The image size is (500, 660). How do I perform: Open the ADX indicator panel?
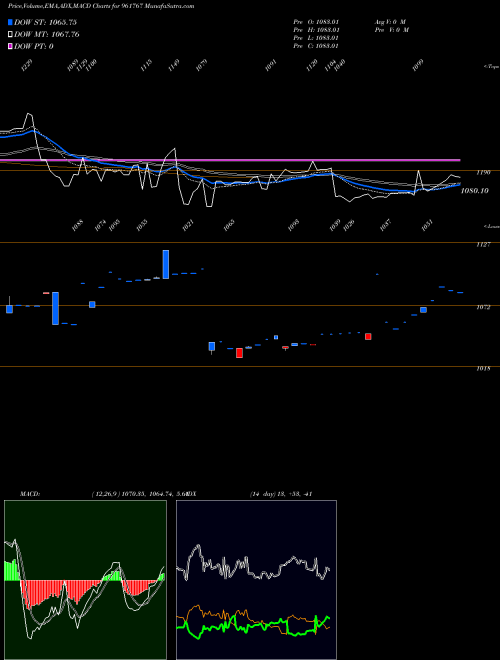[x=256, y=580]
